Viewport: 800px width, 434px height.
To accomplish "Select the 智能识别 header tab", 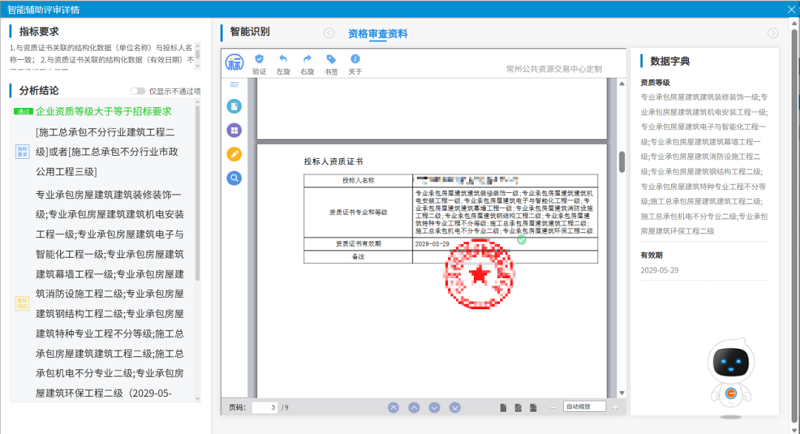I will [249, 32].
